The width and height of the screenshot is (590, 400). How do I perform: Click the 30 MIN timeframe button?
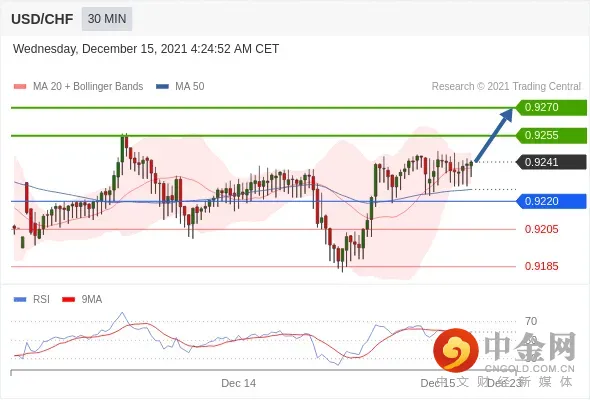click(x=107, y=19)
